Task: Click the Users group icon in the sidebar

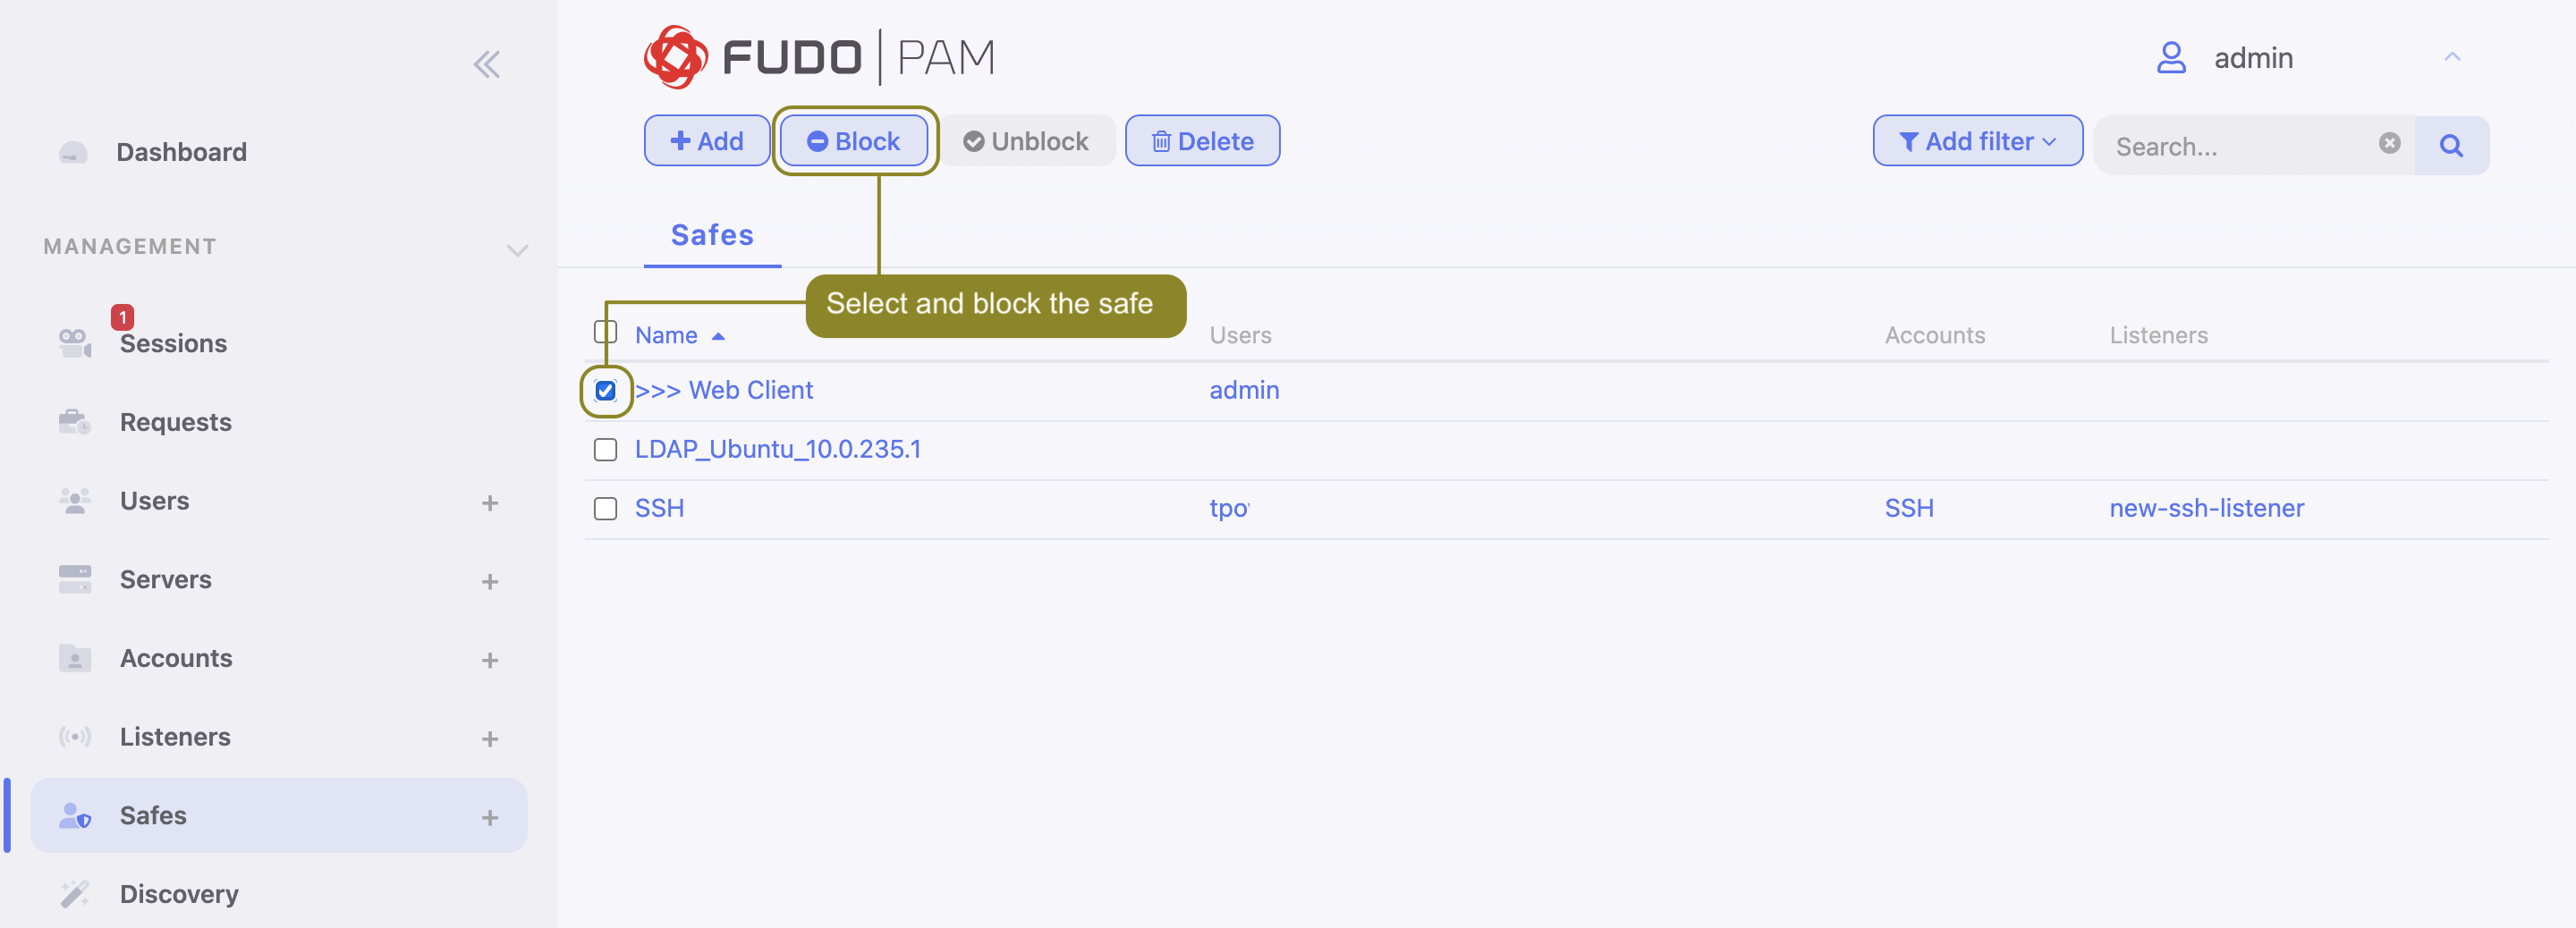Action: click(x=75, y=500)
